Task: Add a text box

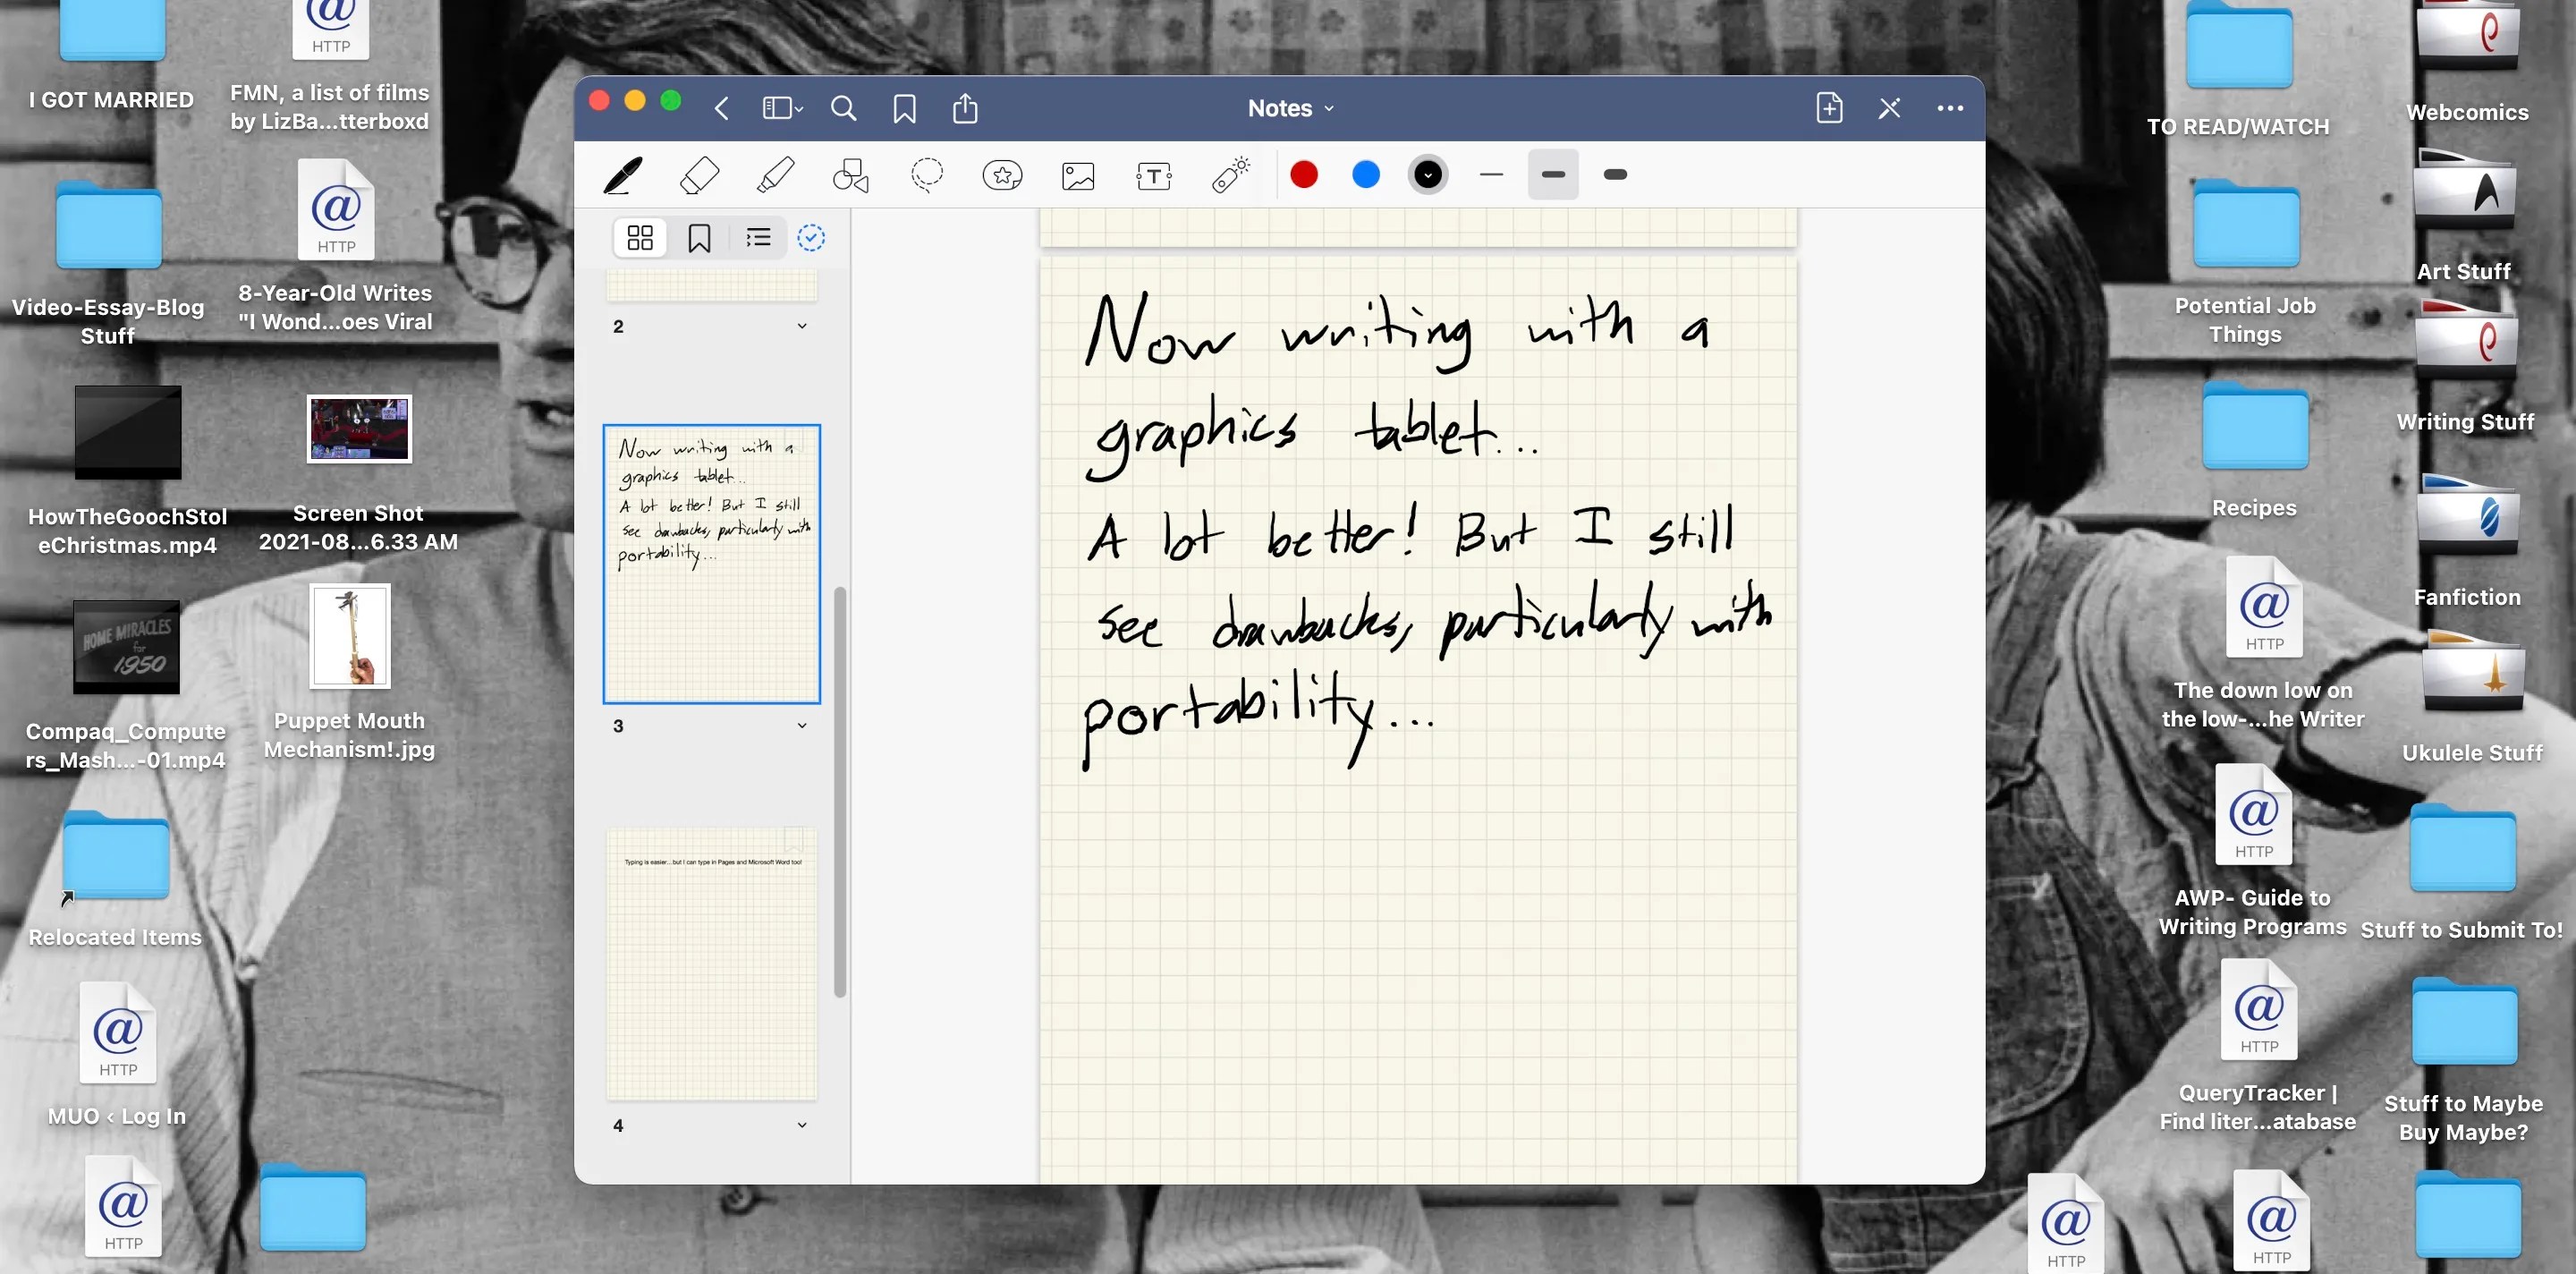Action: point(1153,175)
